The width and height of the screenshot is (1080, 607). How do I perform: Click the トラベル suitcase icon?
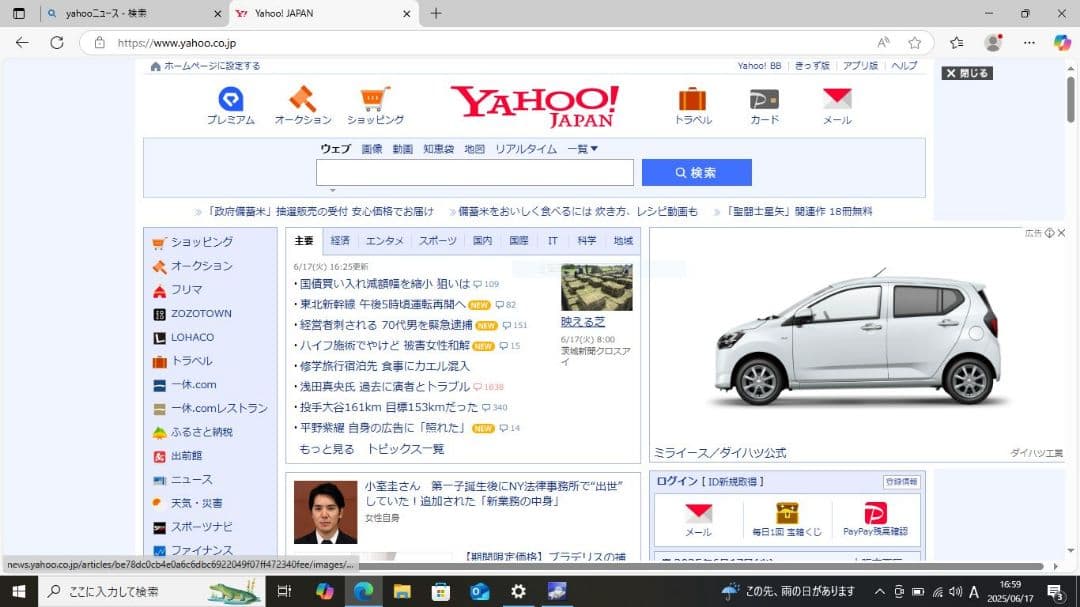(x=691, y=100)
